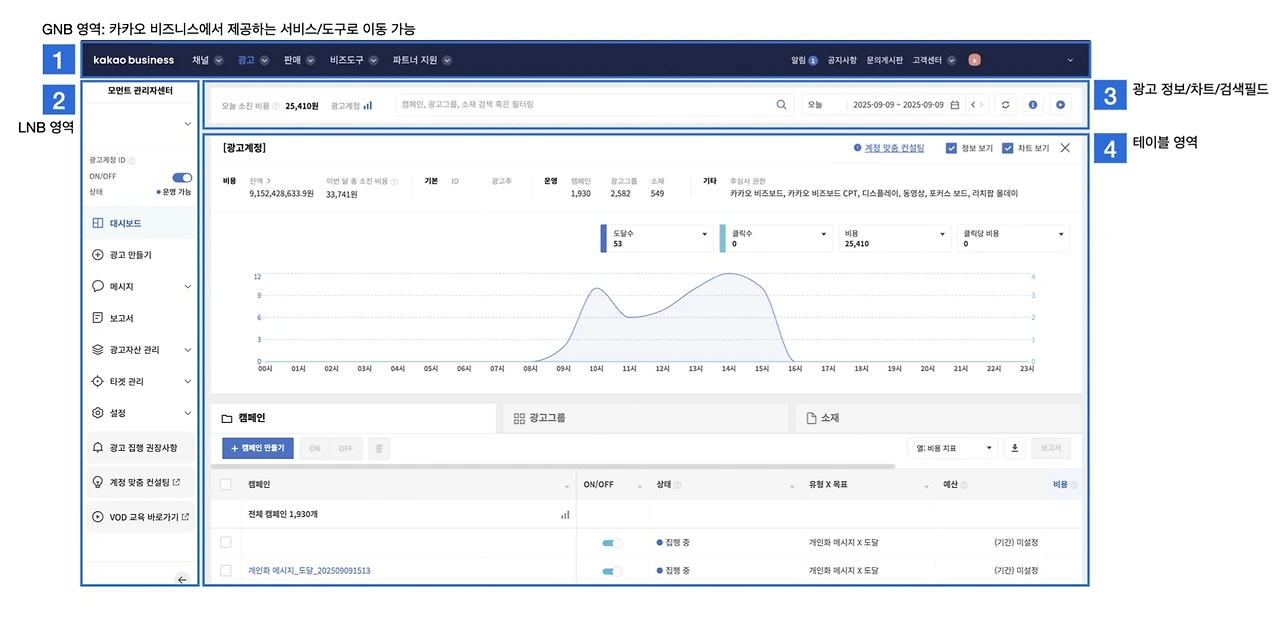The height and width of the screenshot is (620, 1280).
Task: Click the refresh icon in the search bar area
Action: 1005,104
